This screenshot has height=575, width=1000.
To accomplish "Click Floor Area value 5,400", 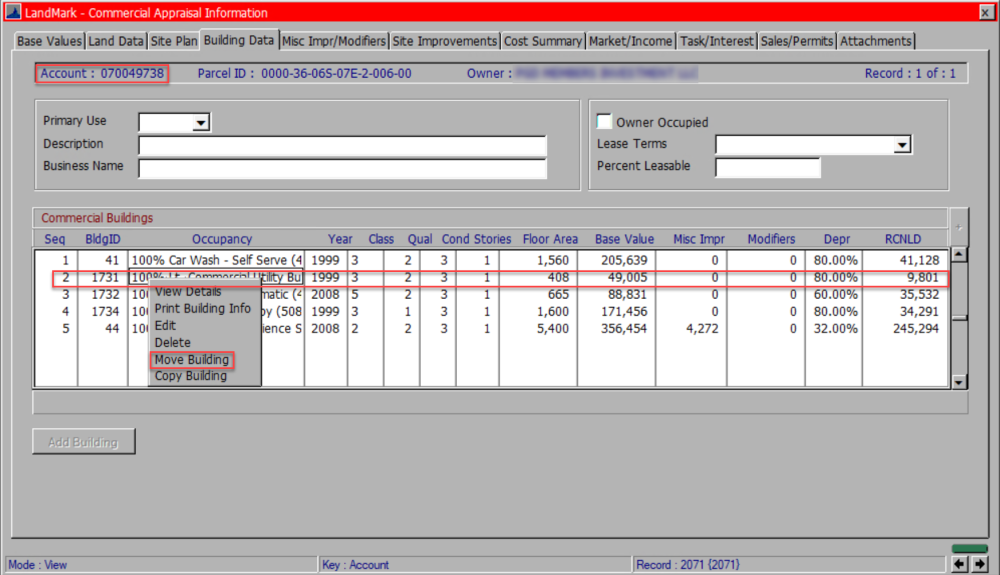I will coord(552,329).
